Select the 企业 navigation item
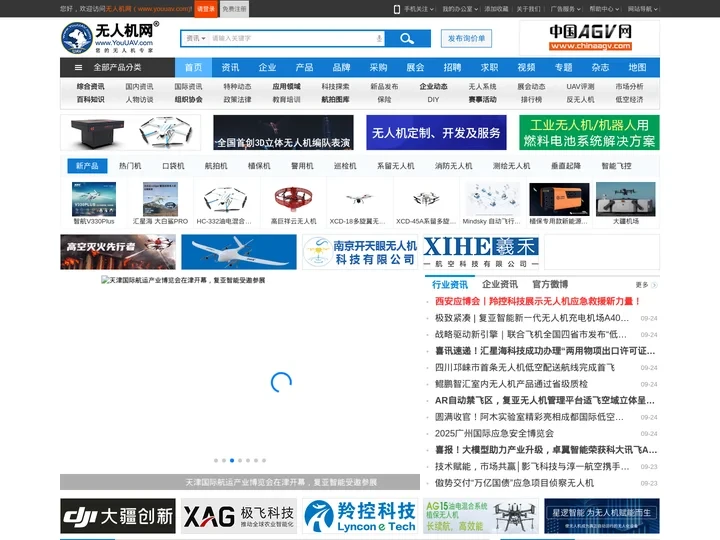 click(267, 68)
